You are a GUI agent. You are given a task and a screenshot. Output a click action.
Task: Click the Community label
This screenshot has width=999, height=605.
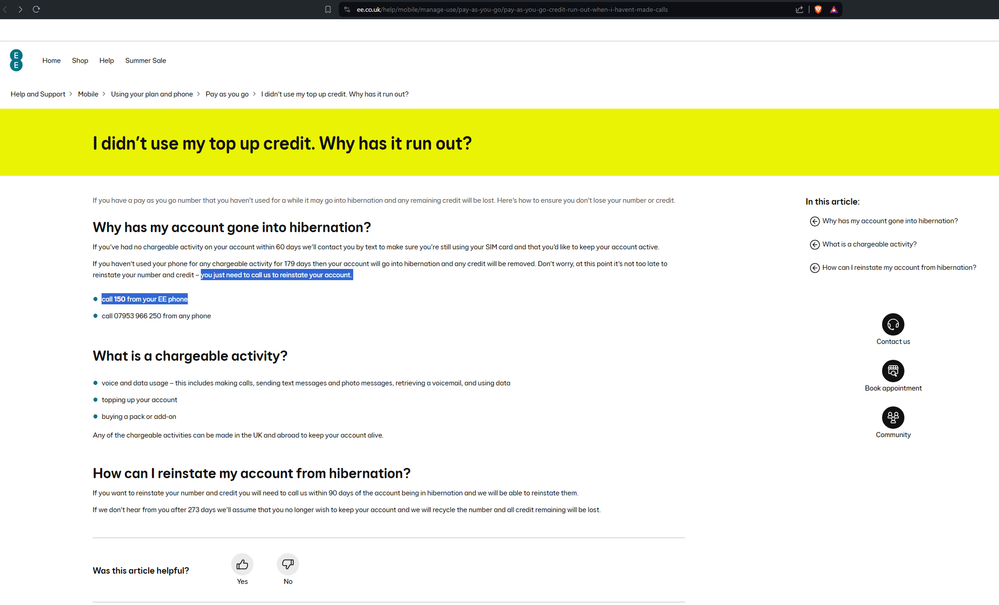pos(893,435)
